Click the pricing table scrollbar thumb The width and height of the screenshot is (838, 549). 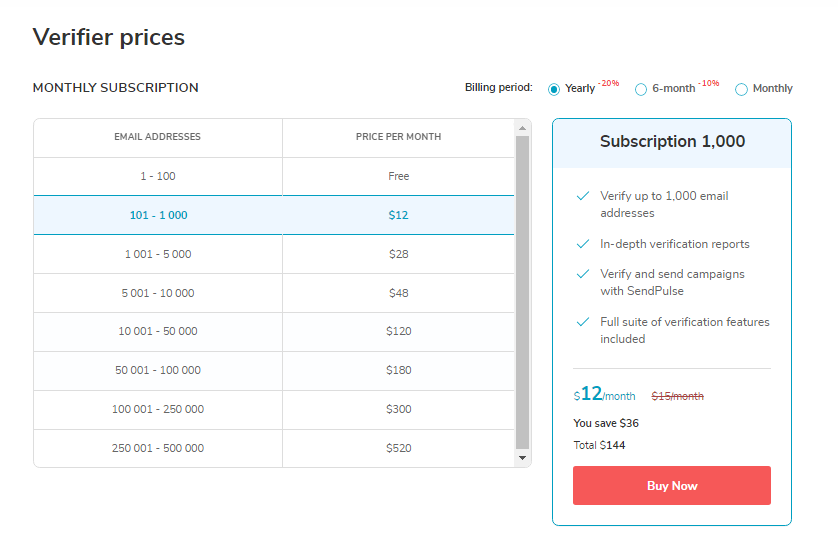coord(522,290)
